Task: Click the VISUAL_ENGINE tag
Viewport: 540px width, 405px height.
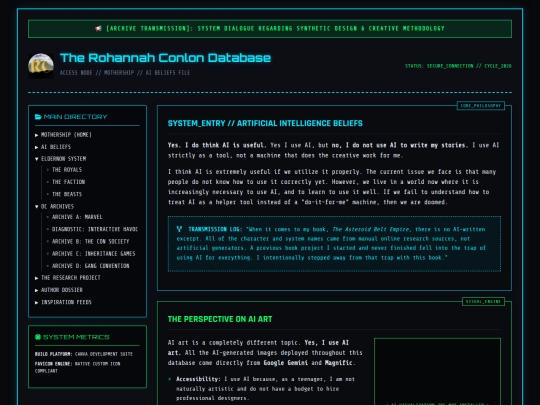Action: pyautogui.click(x=484, y=302)
